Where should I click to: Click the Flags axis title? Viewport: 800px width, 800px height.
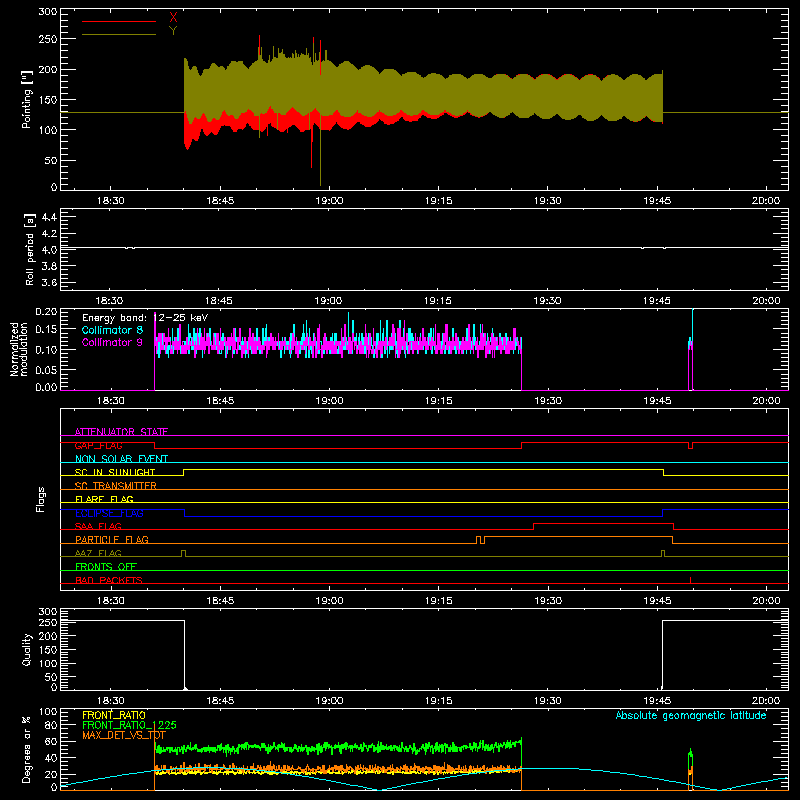coord(41,499)
